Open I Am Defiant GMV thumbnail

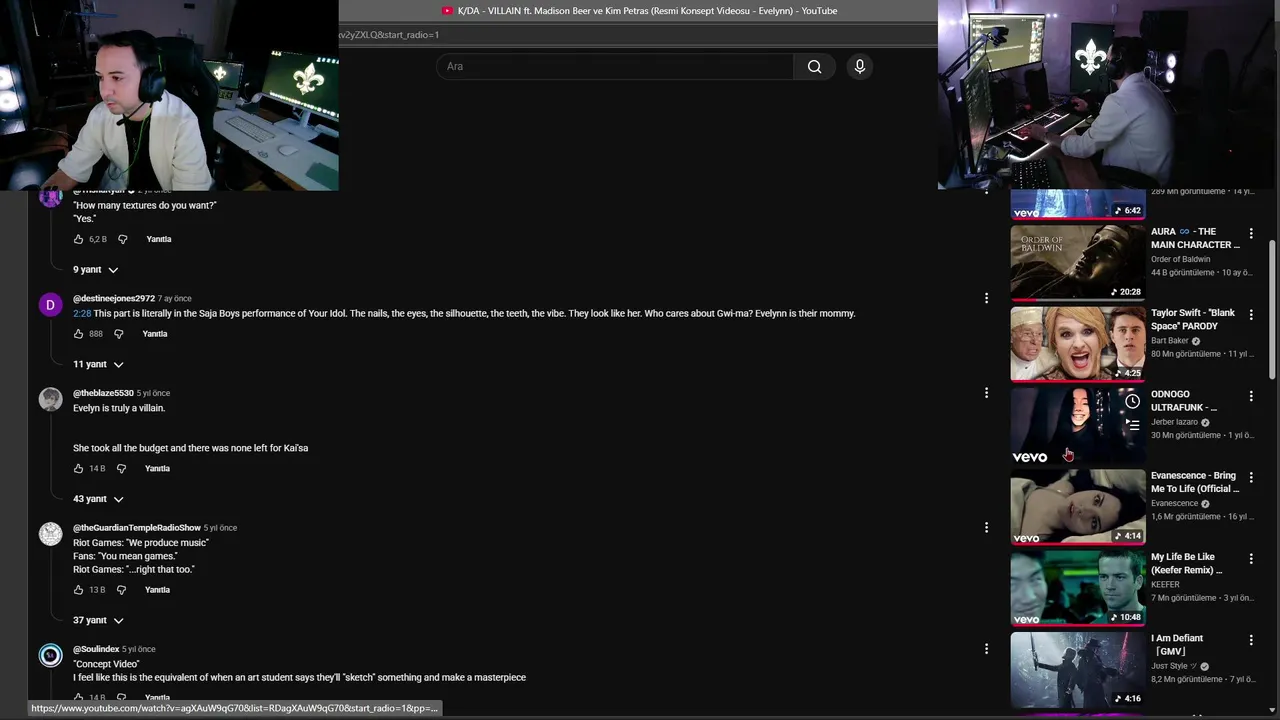pyautogui.click(x=1078, y=669)
